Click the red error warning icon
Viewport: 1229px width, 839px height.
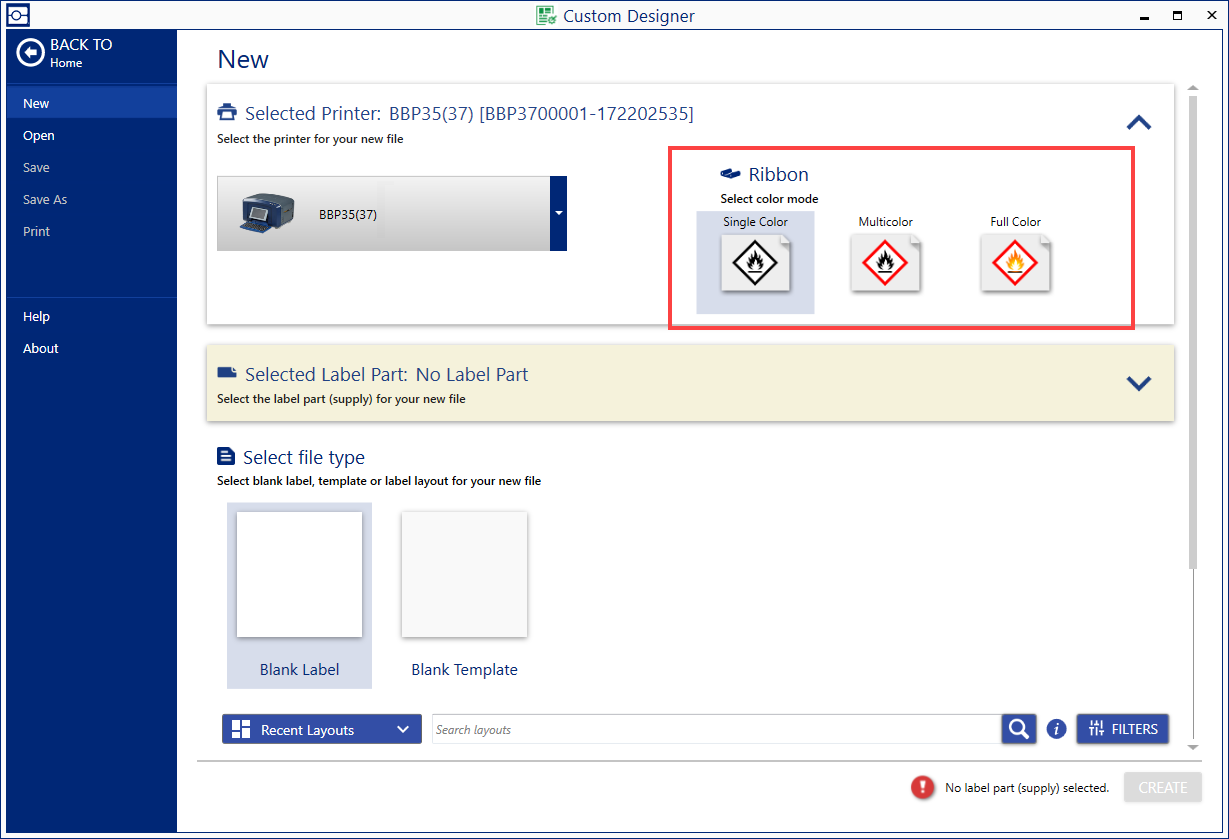922,787
